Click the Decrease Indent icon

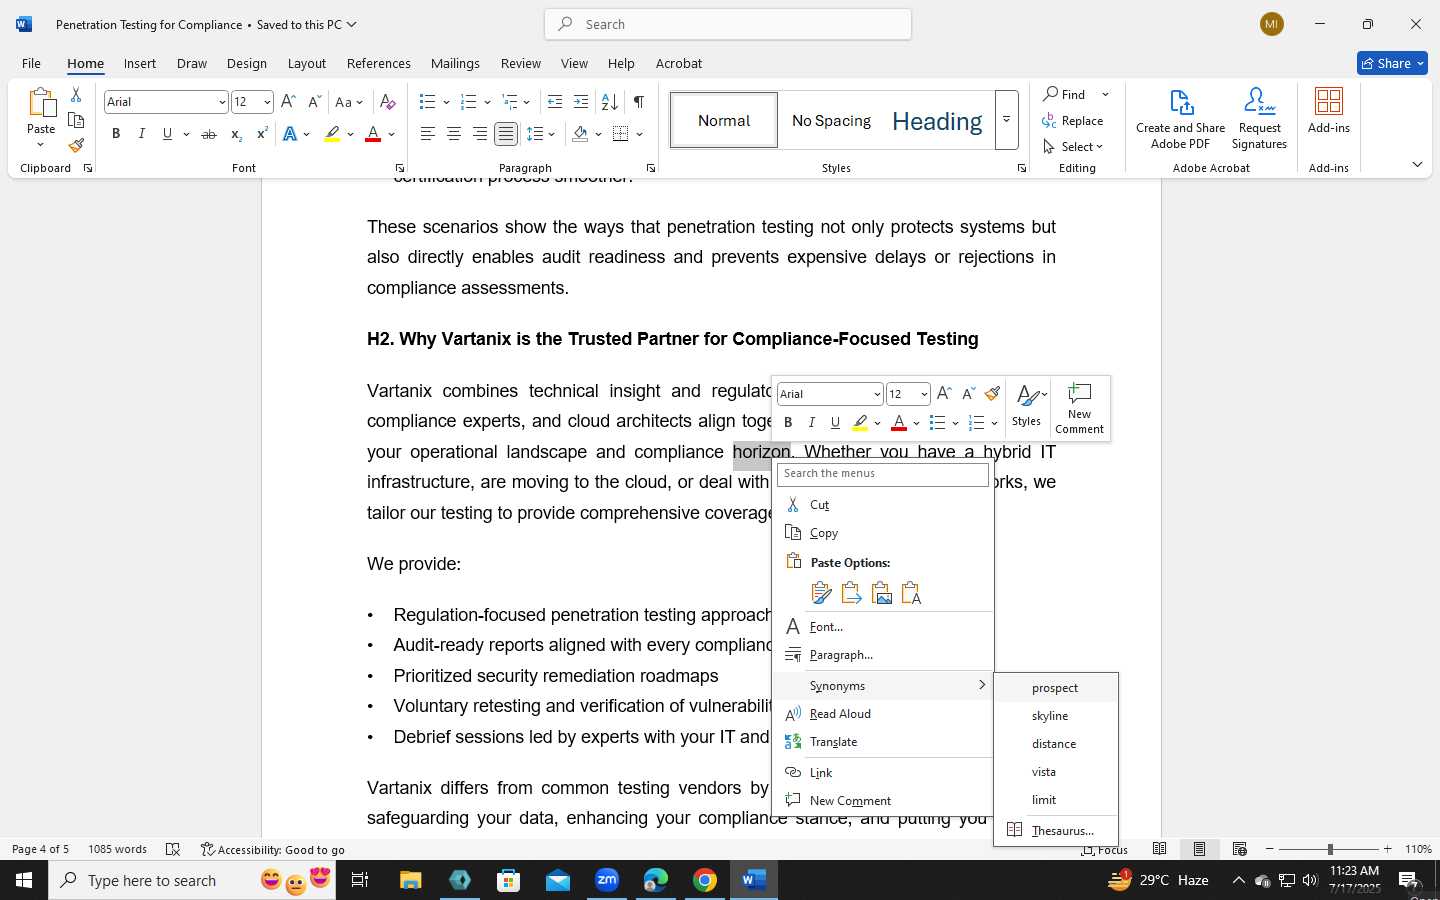pos(555,102)
